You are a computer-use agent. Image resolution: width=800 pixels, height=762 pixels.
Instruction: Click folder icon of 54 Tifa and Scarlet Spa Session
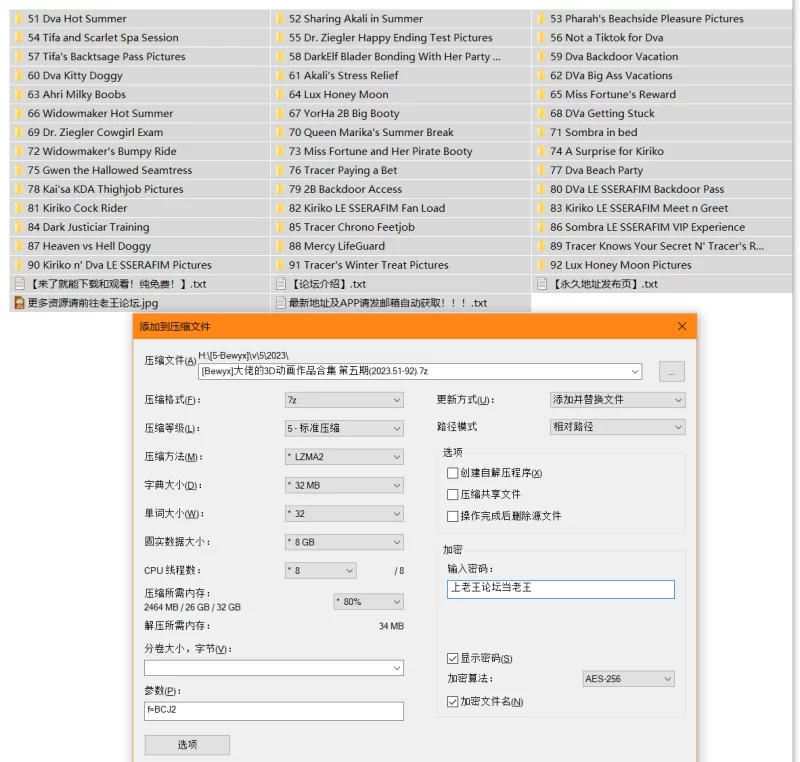[x=19, y=38]
